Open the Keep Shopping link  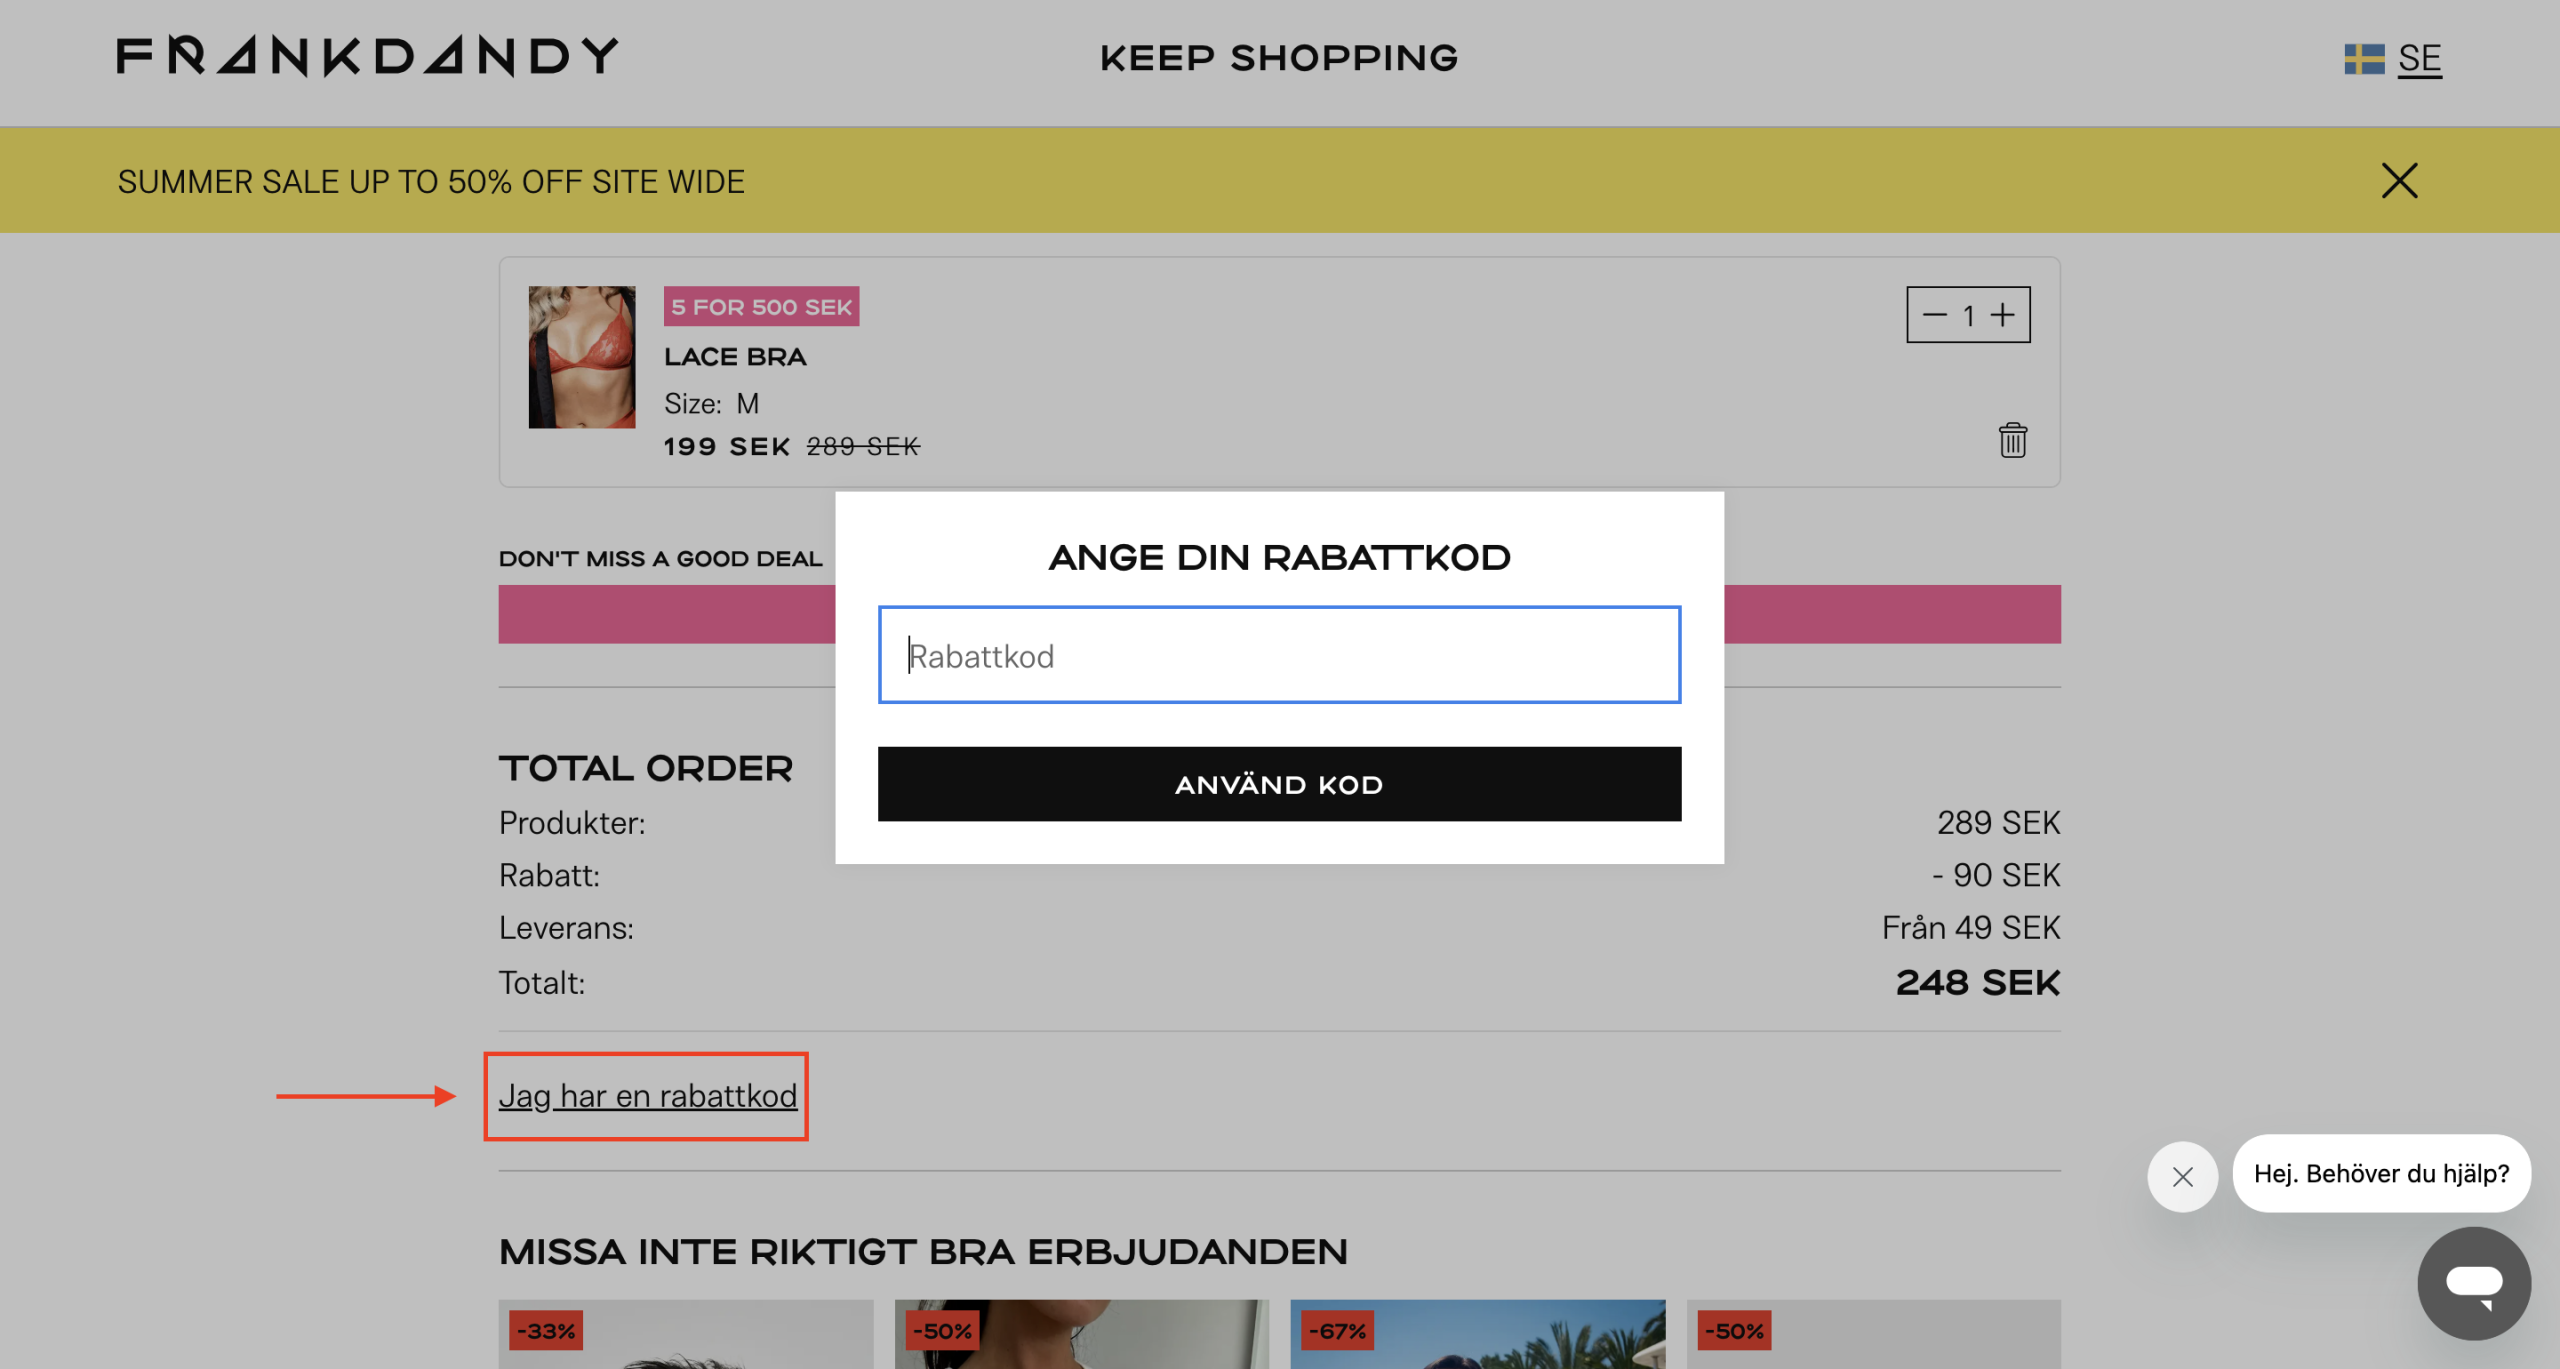[1278, 58]
